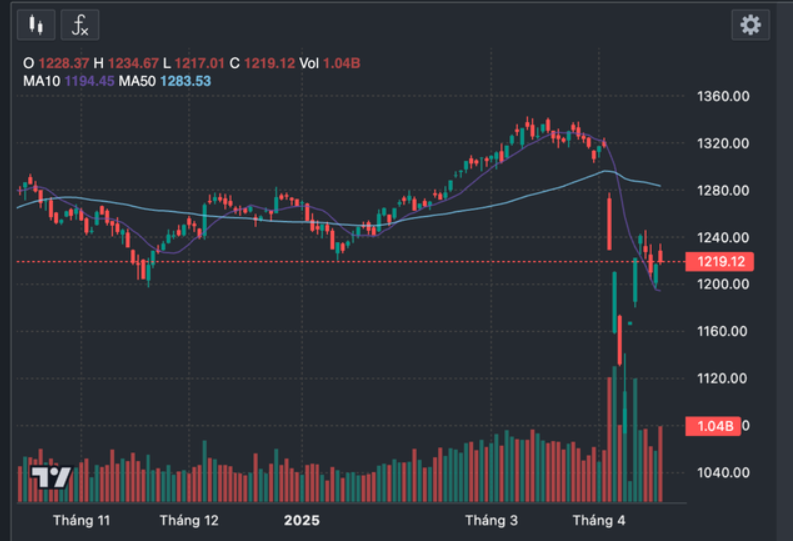This screenshot has width=793, height=541.
Task: Open the fx indicators menu
Action: click(80, 24)
